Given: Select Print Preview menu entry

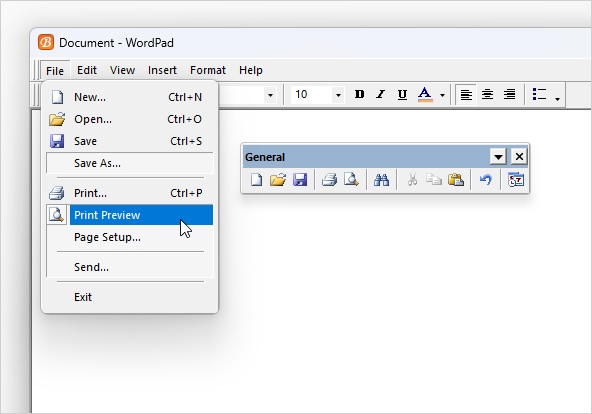Looking at the screenshot, I should point(130,215).
